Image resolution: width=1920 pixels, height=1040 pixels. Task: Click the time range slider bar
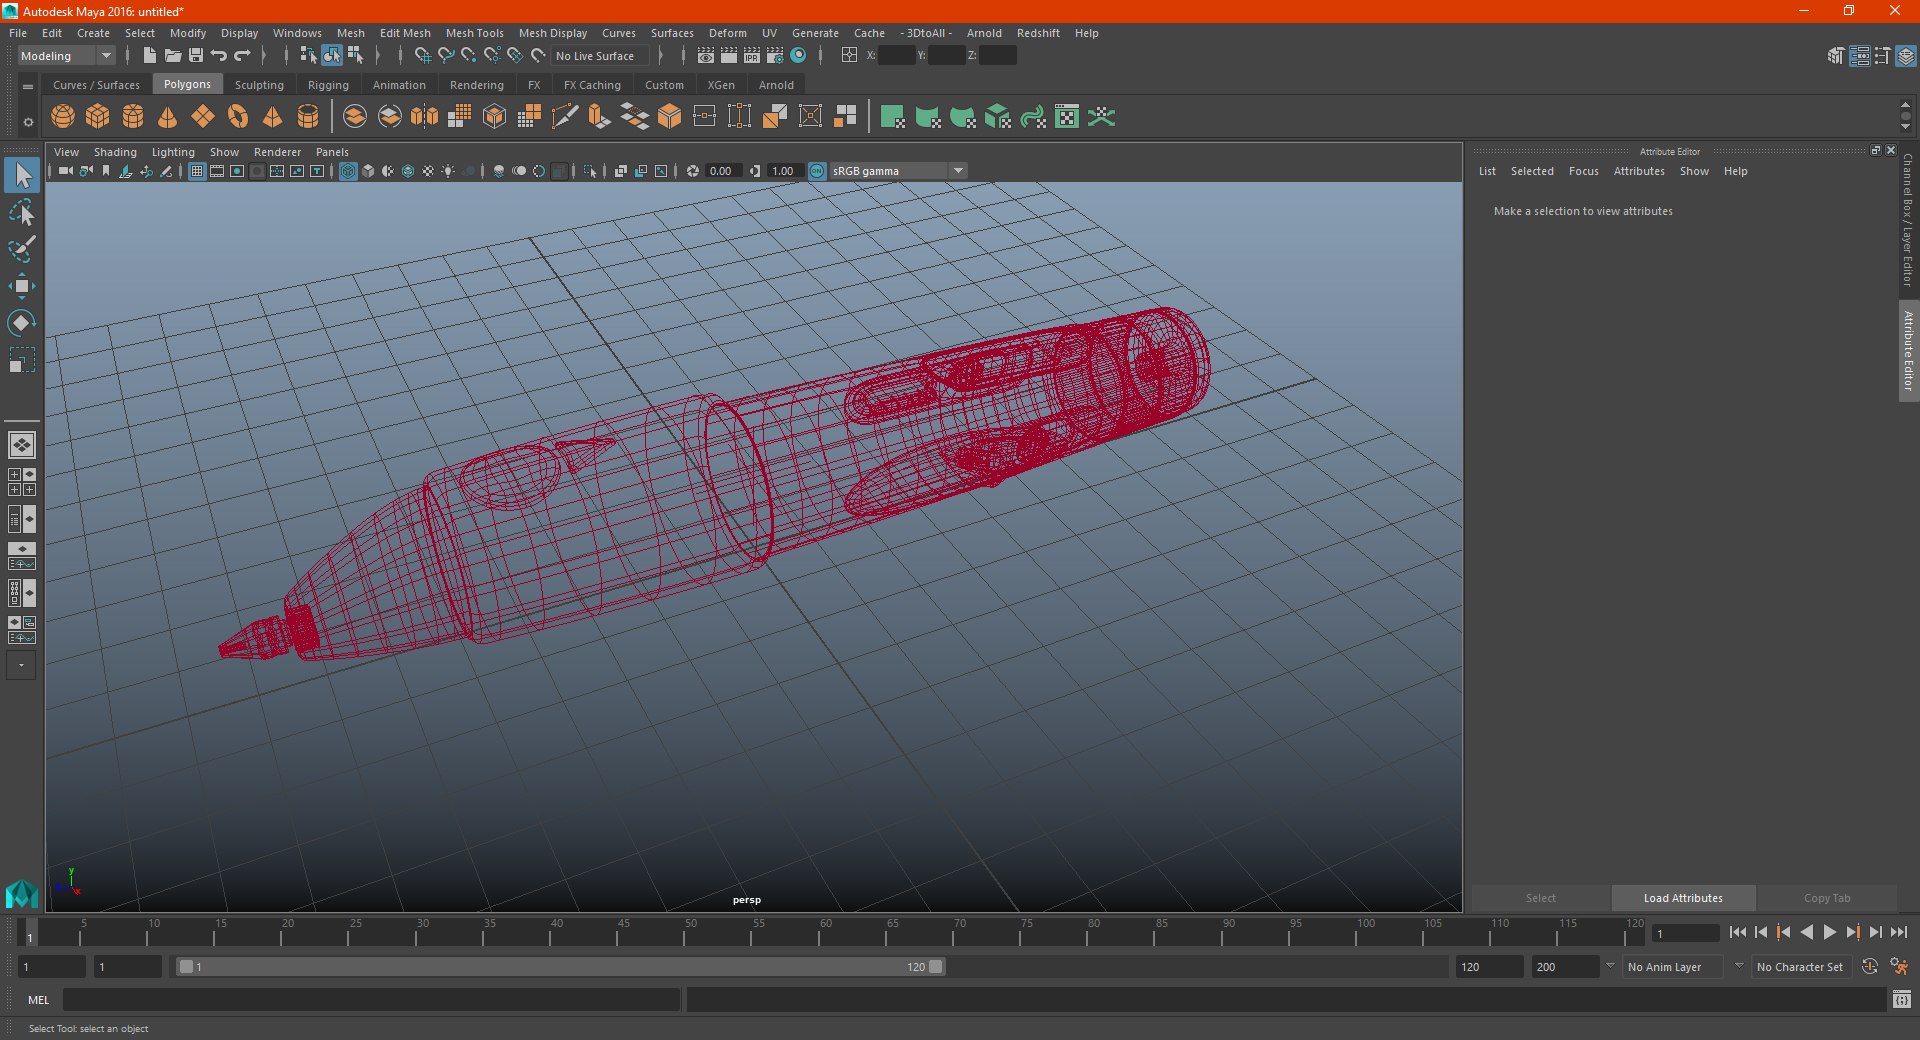(x=560, y=967)
